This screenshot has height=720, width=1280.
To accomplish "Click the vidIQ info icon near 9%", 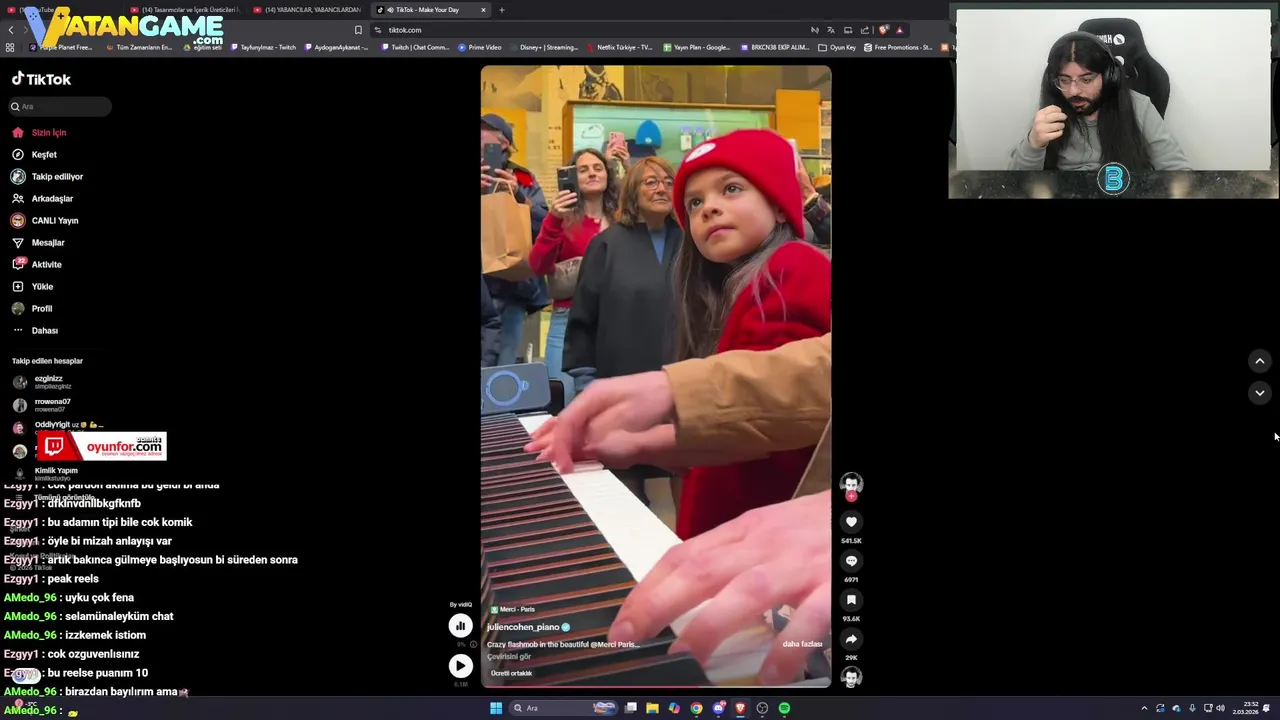I will point(473,645).
